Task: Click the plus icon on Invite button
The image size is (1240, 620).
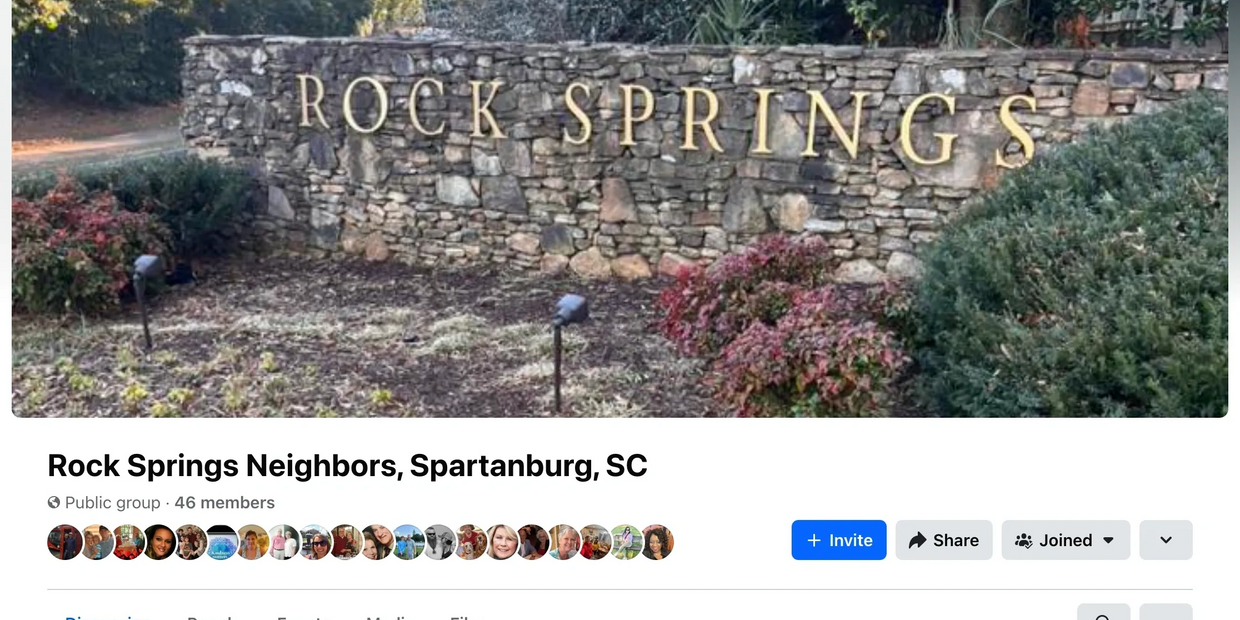Action: (x=814, y=540)
